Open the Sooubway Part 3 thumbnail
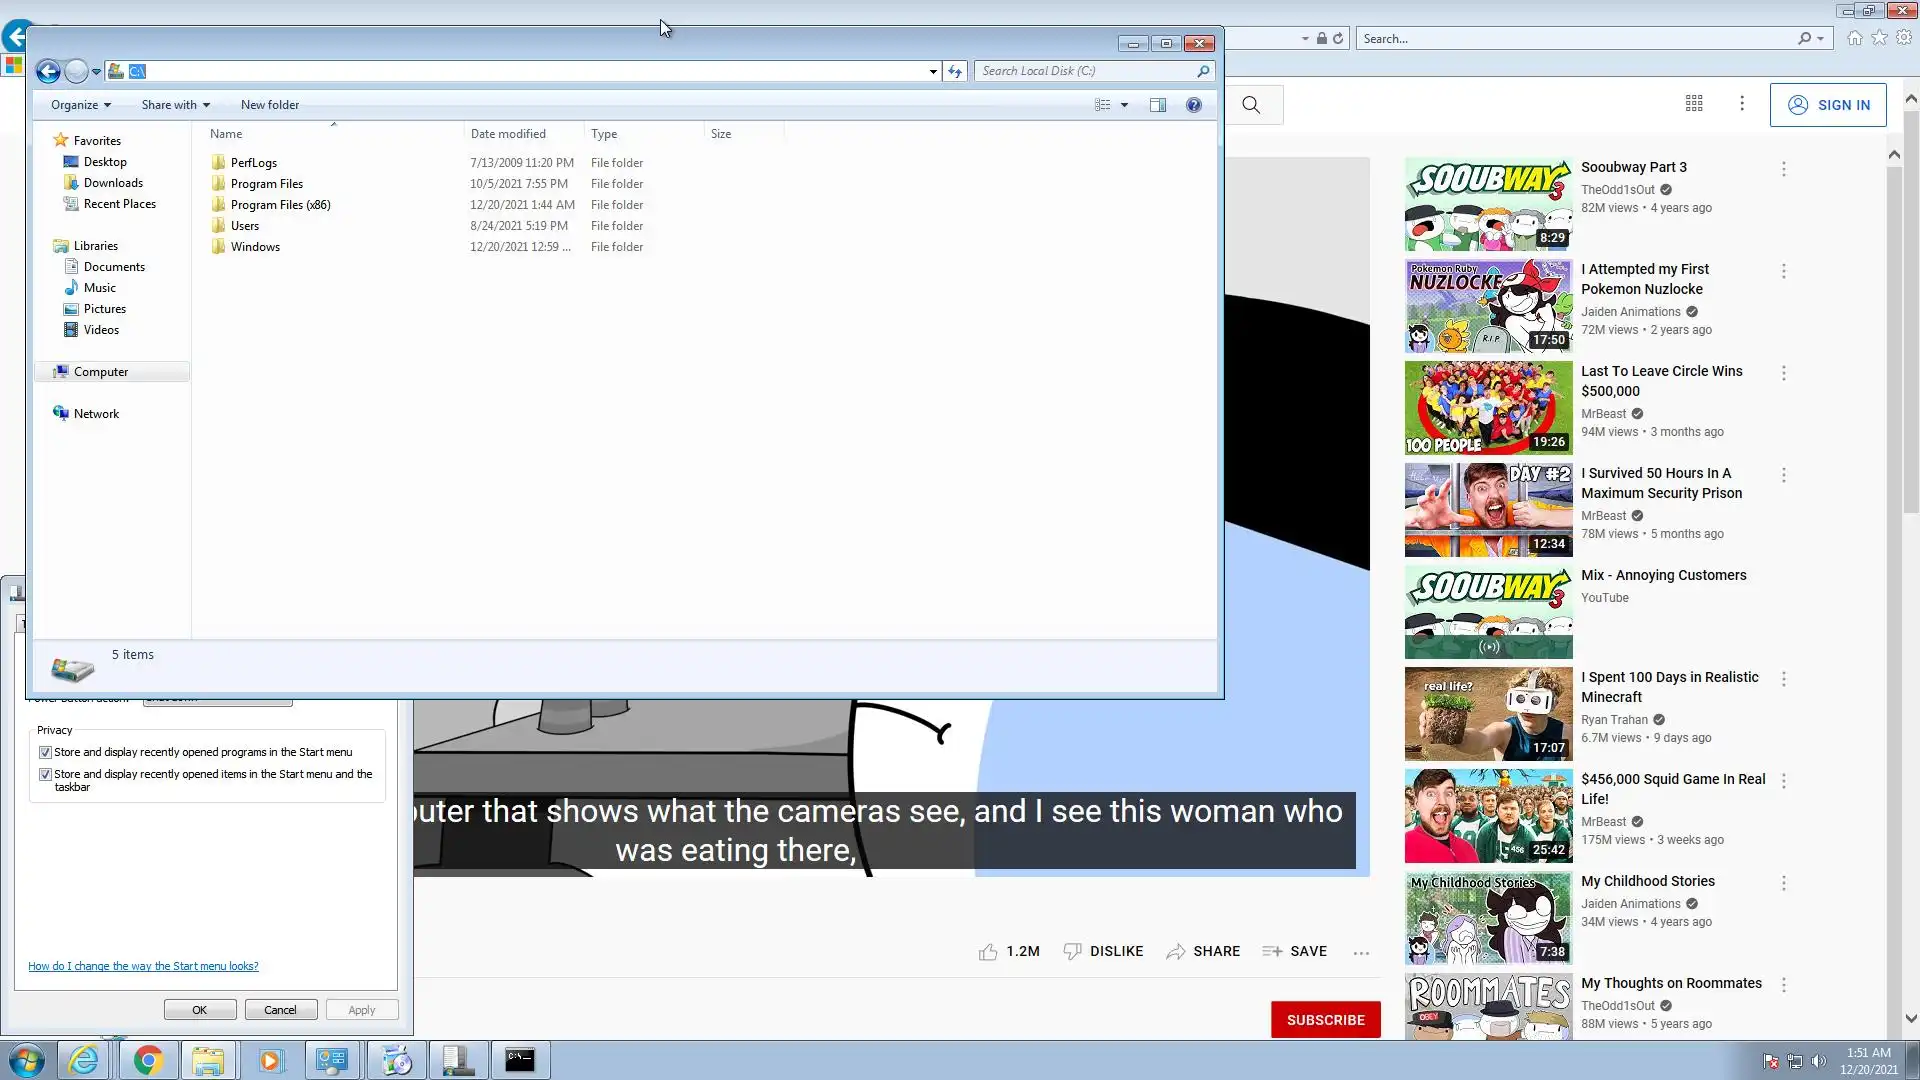This screenshot has width=1920, height=1080. tap(1488, 205)
